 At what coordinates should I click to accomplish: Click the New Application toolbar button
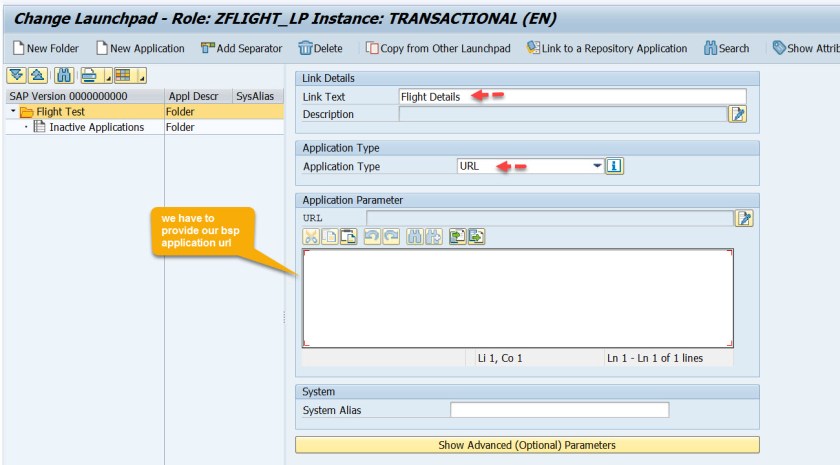point(140,48)
